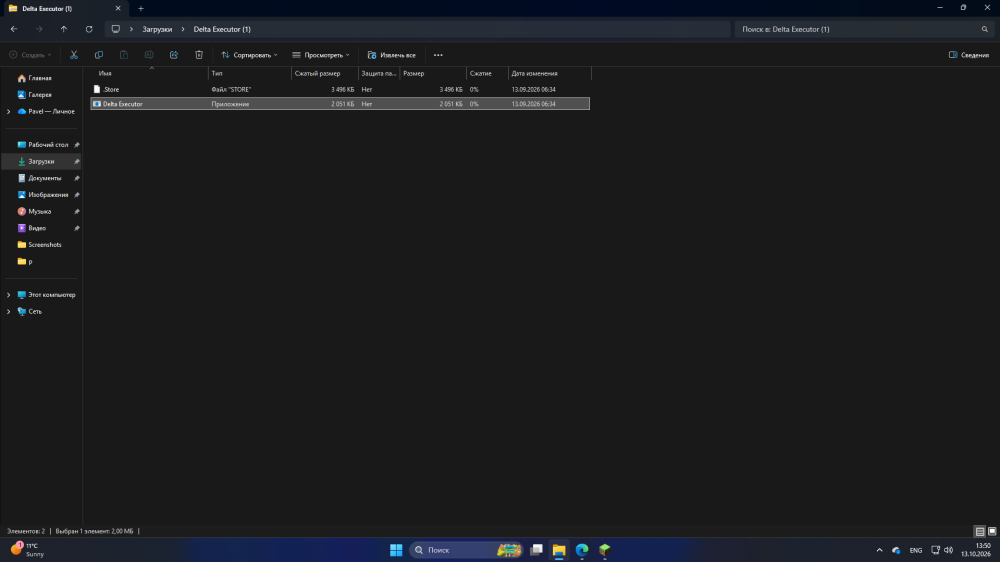Open File Explorer from taskbar
This screenshot has width=1000, height=562.
[x=559, y=550]
